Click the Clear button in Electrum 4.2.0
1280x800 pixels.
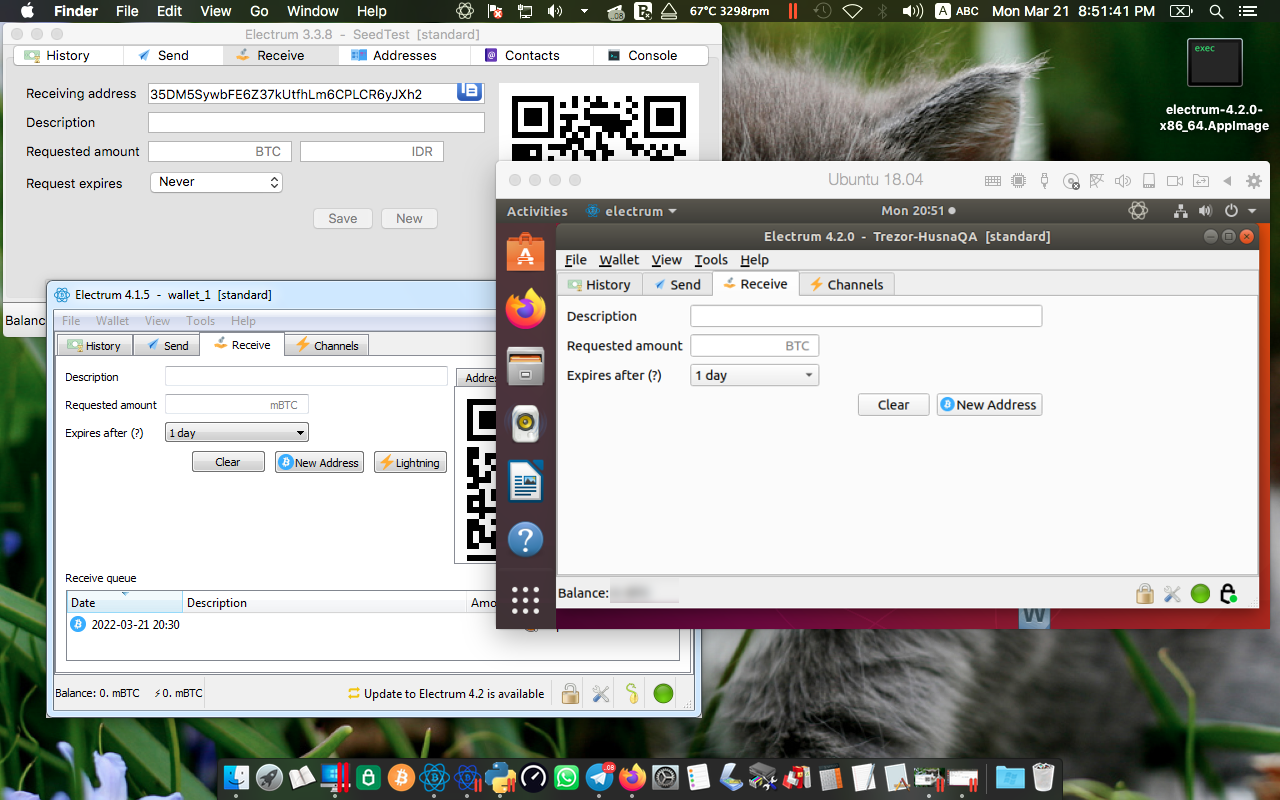(x=893, y=405)
